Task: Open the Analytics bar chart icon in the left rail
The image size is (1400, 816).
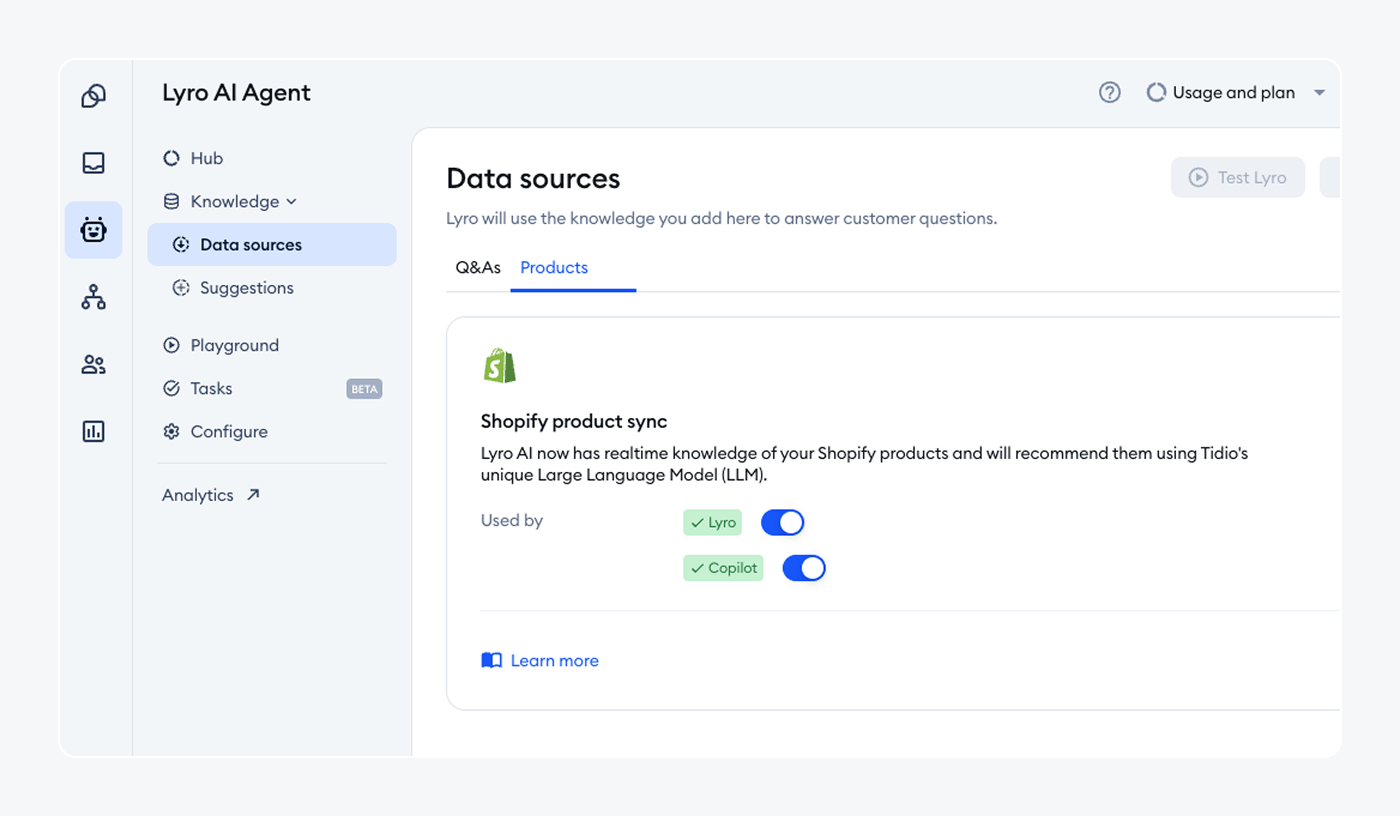Action: [x=93, y=431]
